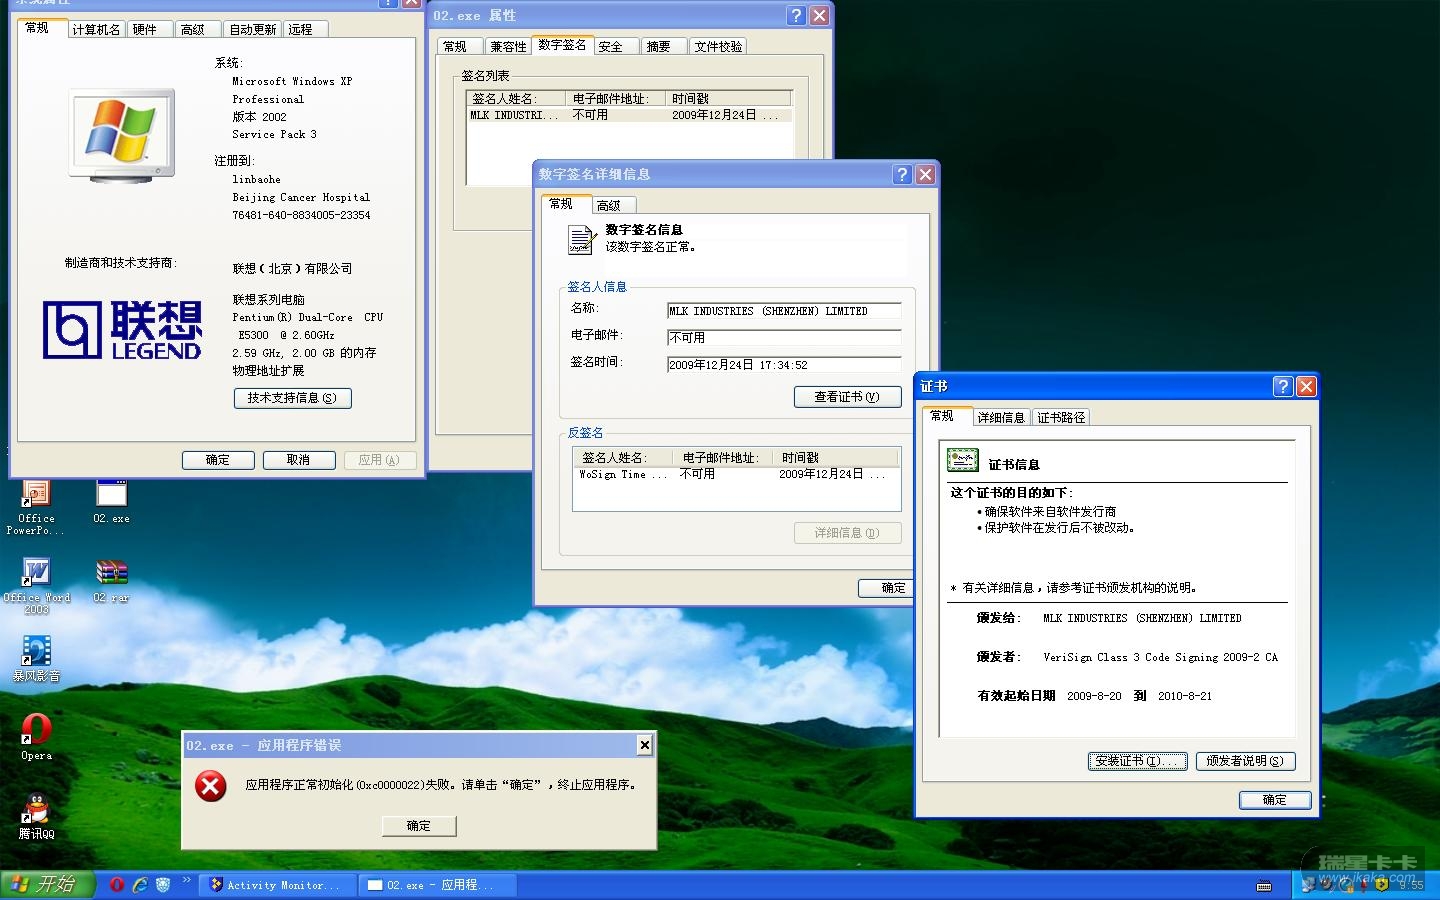Open the 开始 Start menu
This screenshot has width=1440, height=900.
(x=47, y=885)
